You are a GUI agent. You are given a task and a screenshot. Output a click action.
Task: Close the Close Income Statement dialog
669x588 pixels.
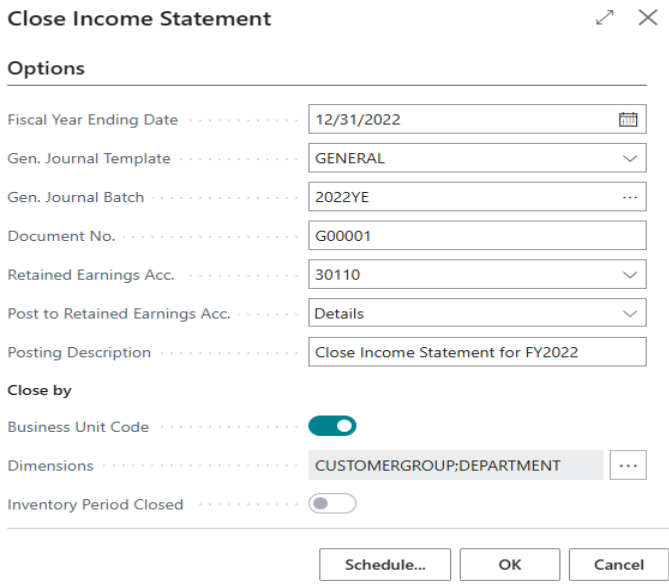[x=647, y=19]
